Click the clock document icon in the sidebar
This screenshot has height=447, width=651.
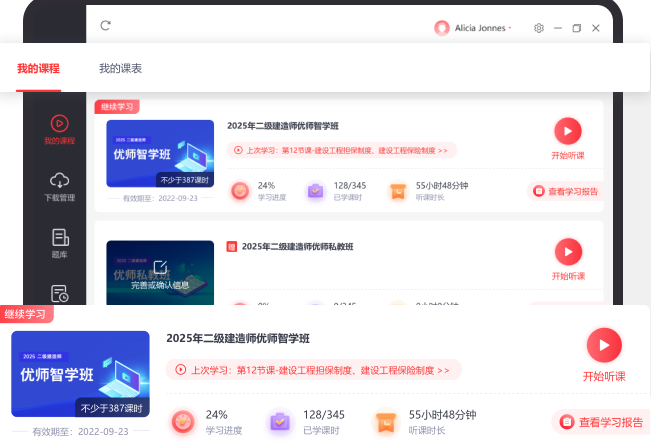60,293
